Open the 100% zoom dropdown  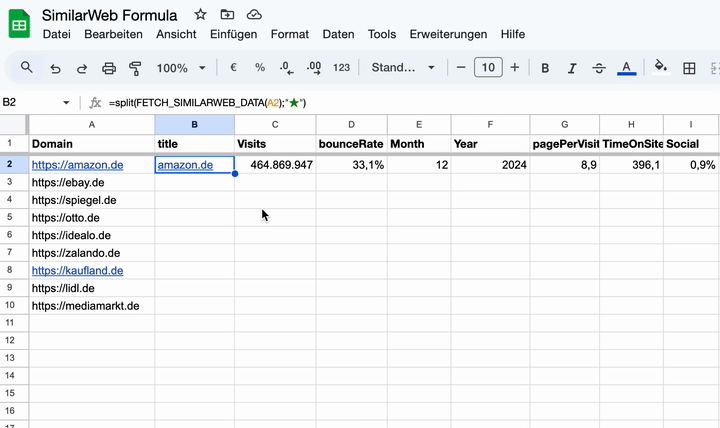181,68
